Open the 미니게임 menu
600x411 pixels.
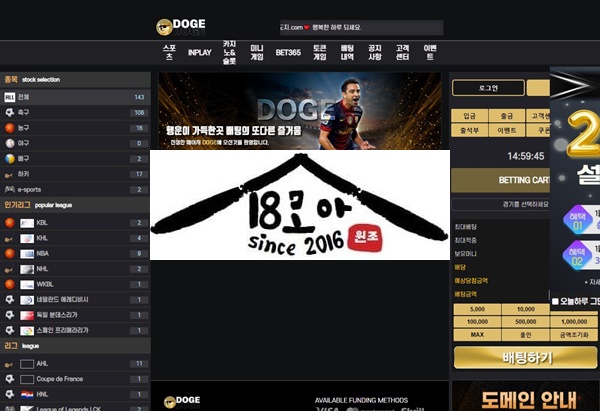click(257, 52)
